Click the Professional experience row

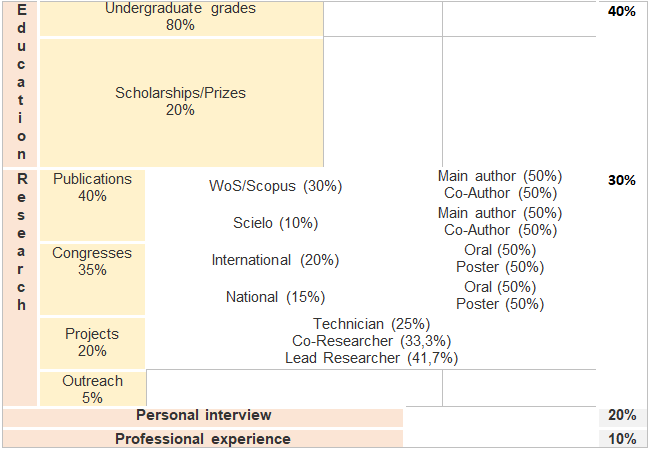[203, 439]
